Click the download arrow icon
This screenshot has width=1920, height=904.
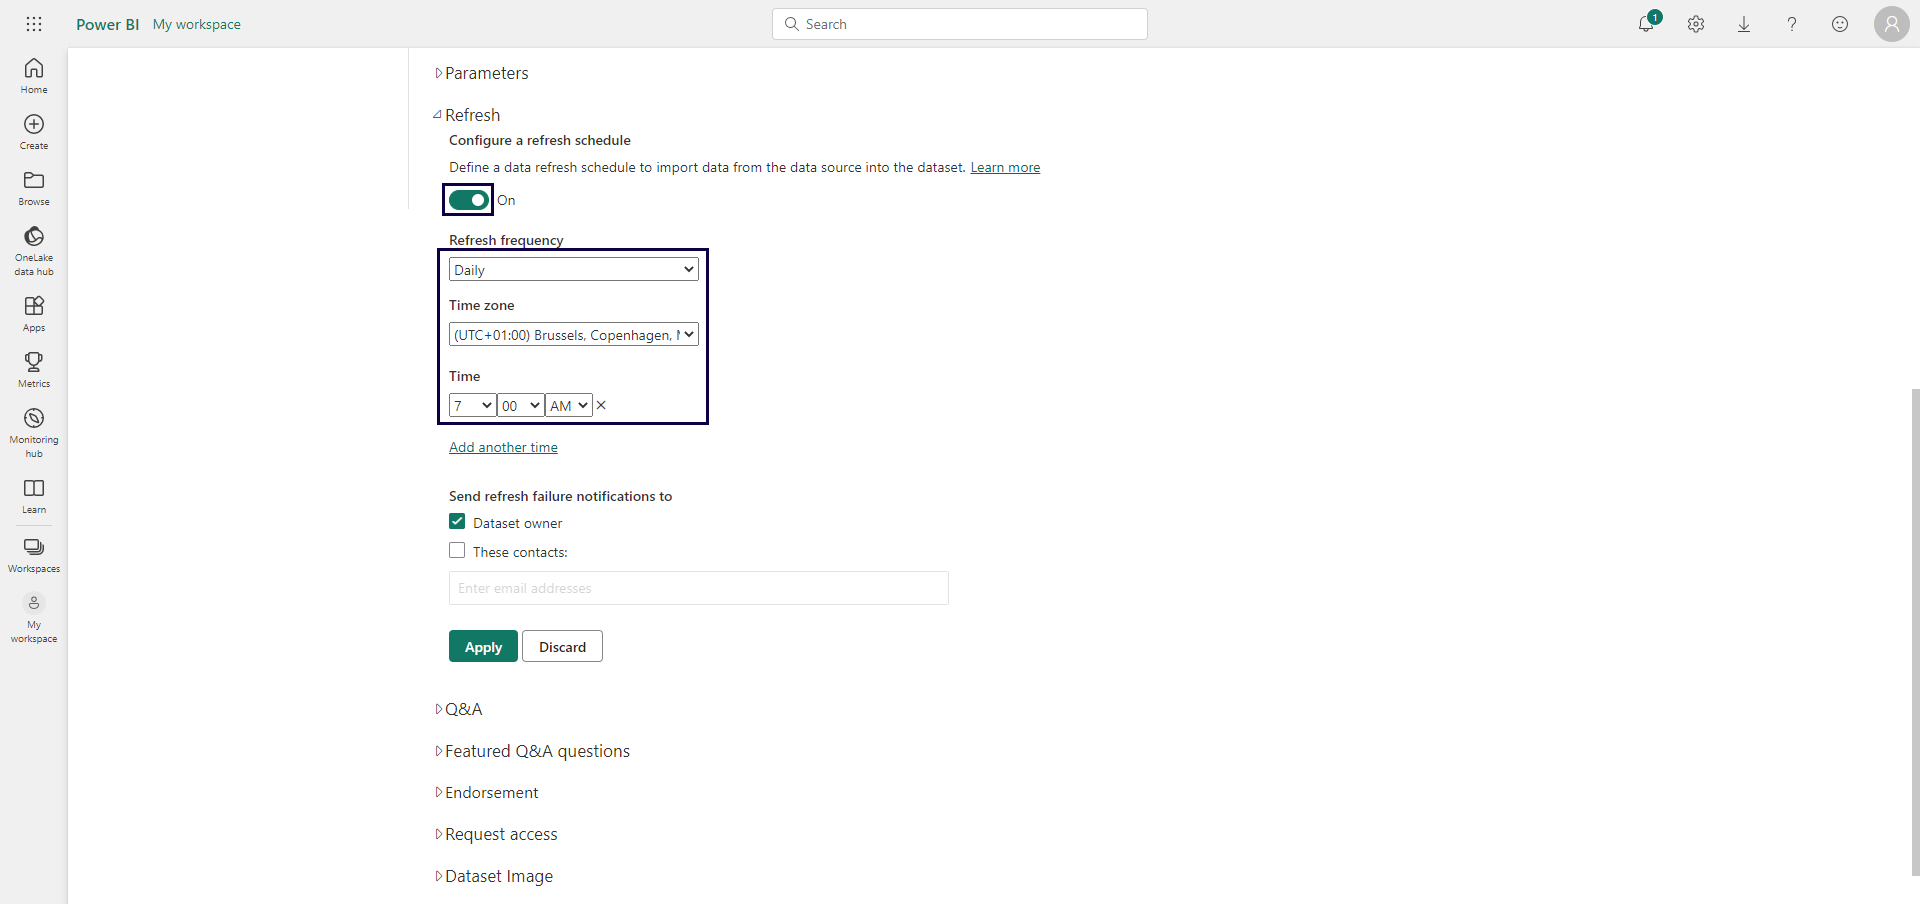pos(1744,24)
